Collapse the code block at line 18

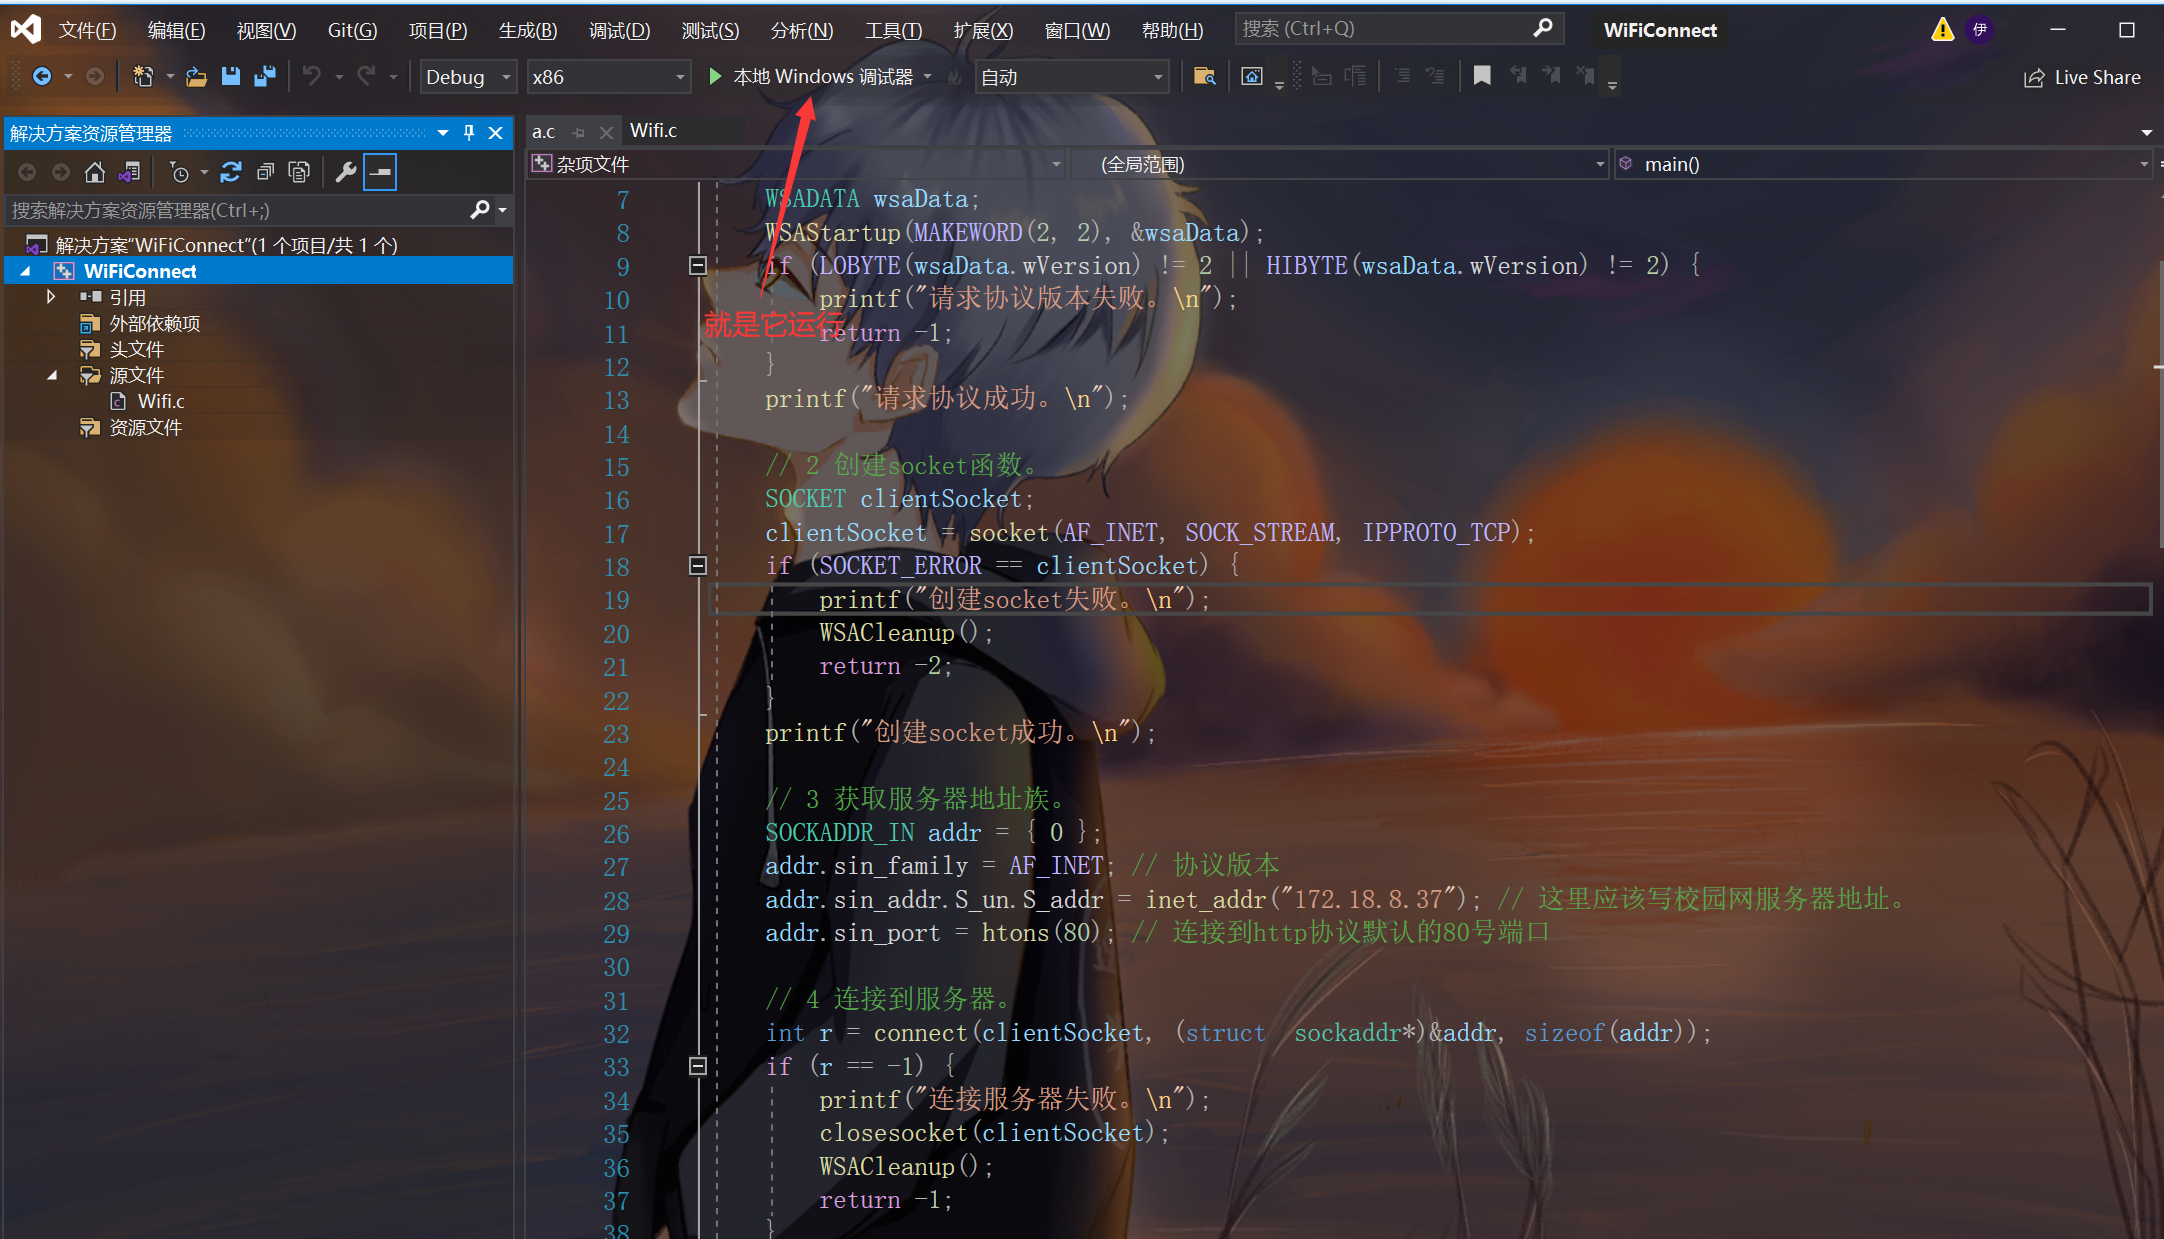click(x=698, y=566)
